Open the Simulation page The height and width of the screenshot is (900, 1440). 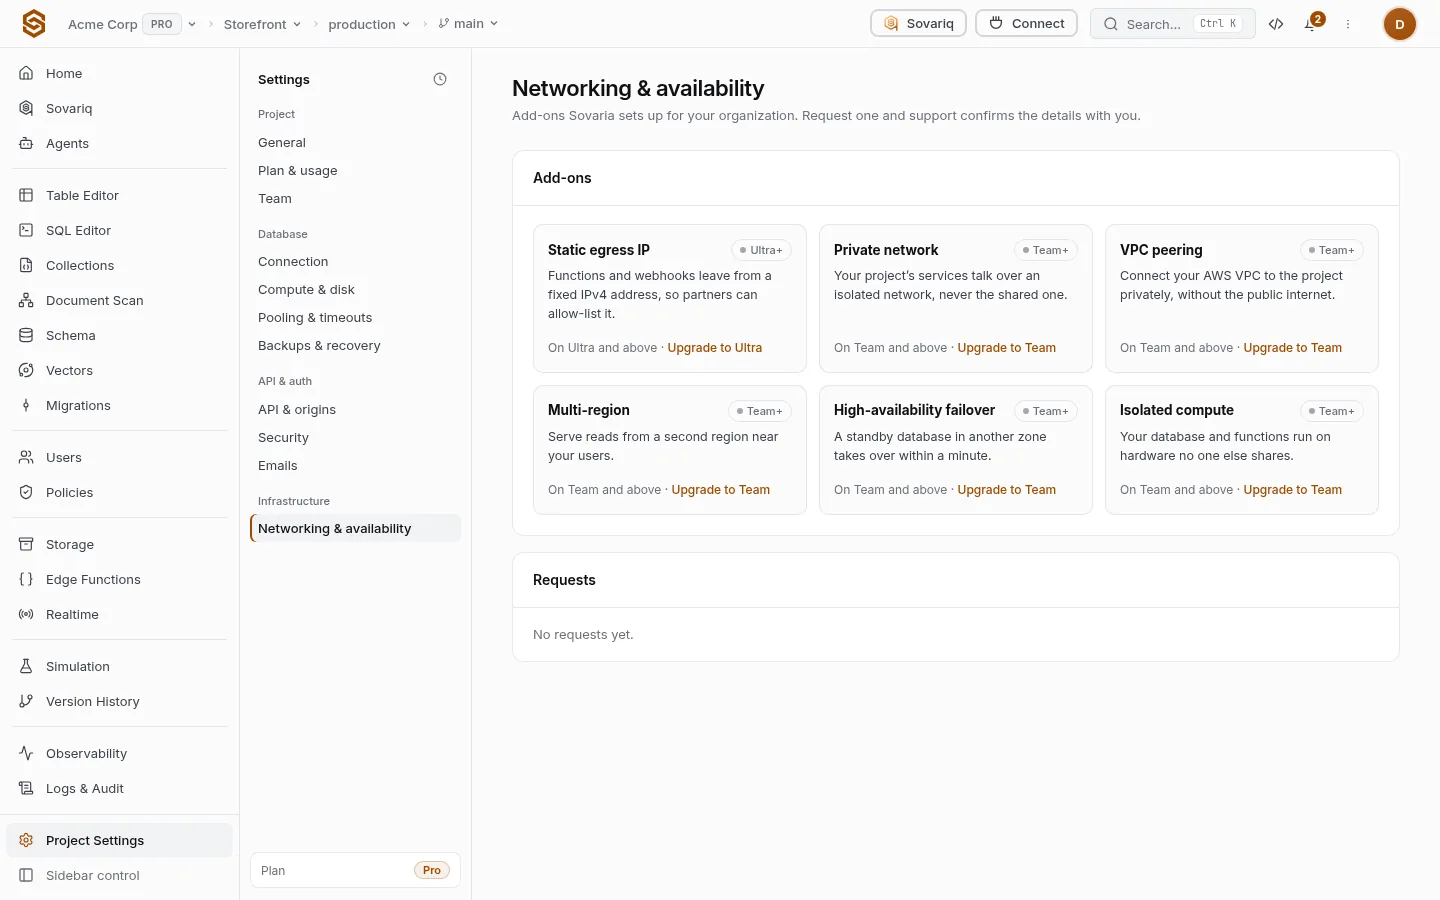tap(120, 666)
